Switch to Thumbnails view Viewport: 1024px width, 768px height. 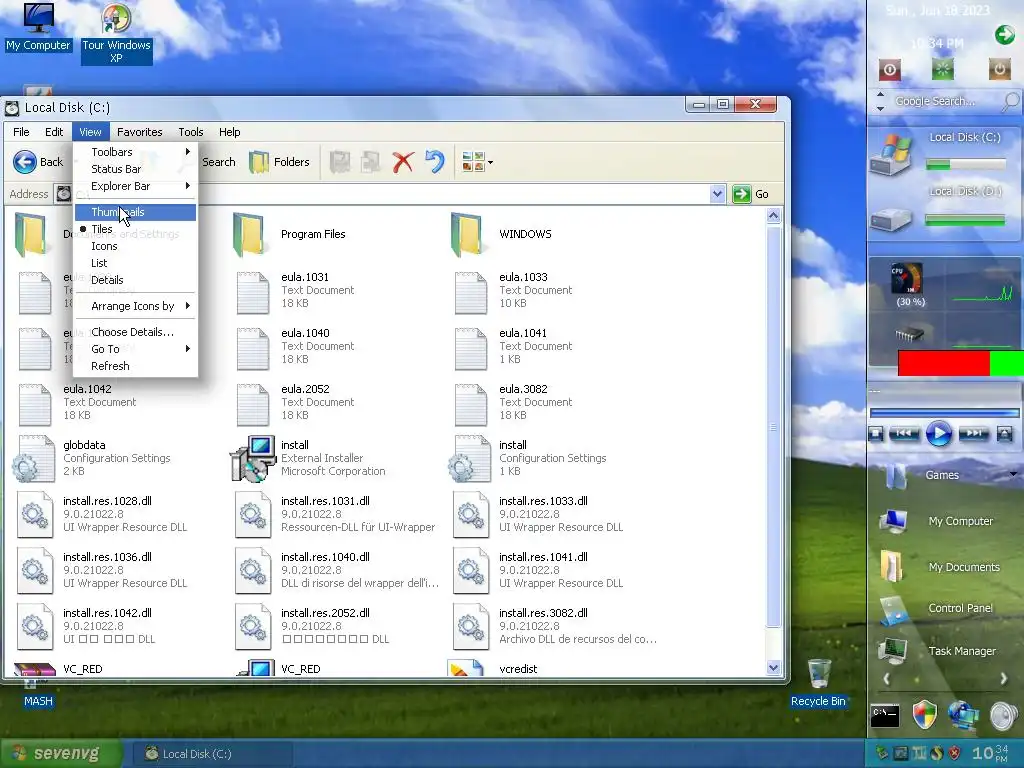[x=135, y=212]
